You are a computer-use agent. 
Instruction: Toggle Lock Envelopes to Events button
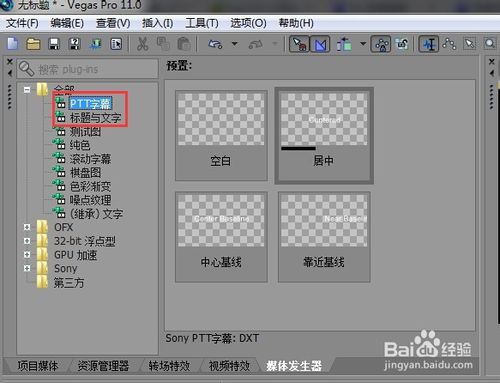pos(381,44)
